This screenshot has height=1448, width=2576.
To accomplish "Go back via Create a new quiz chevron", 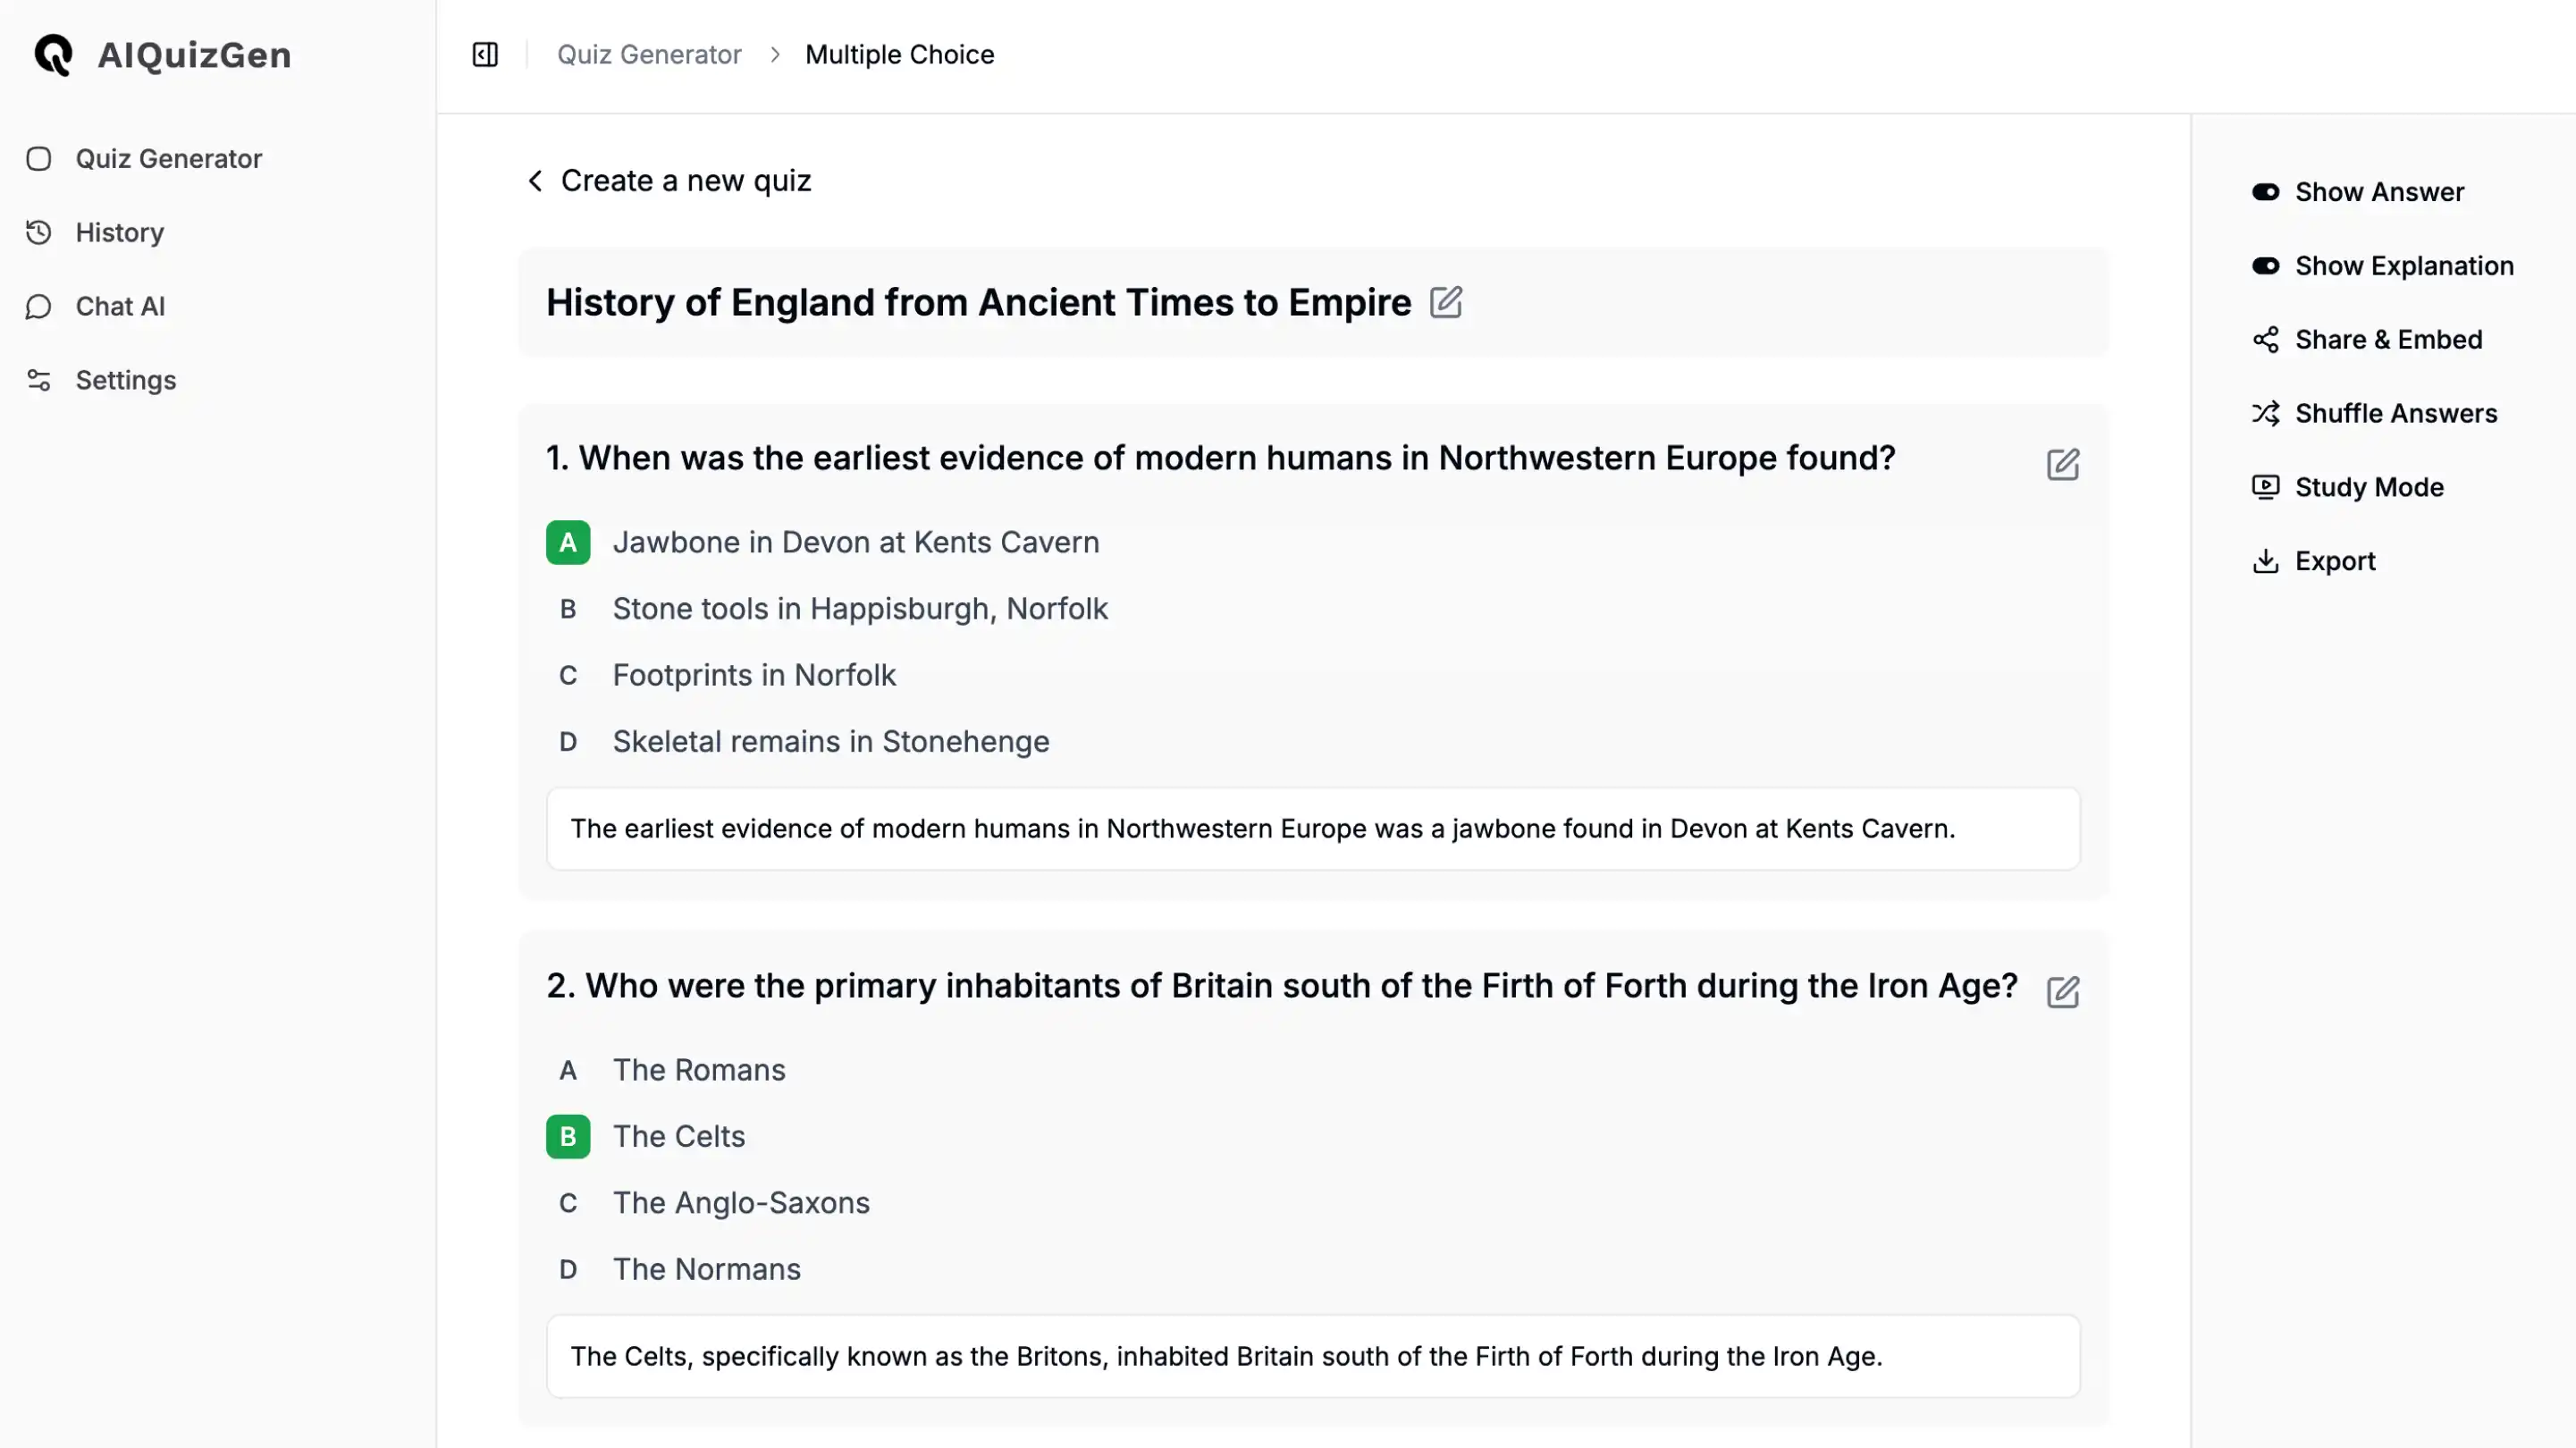I will (535, 181).
